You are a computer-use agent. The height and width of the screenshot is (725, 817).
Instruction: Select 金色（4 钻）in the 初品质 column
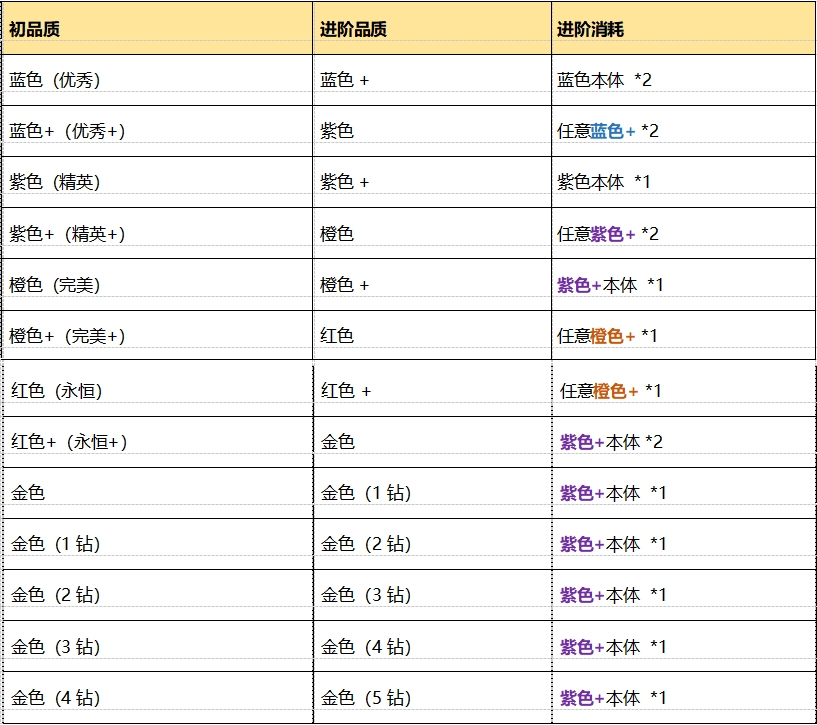coord(56,698)
